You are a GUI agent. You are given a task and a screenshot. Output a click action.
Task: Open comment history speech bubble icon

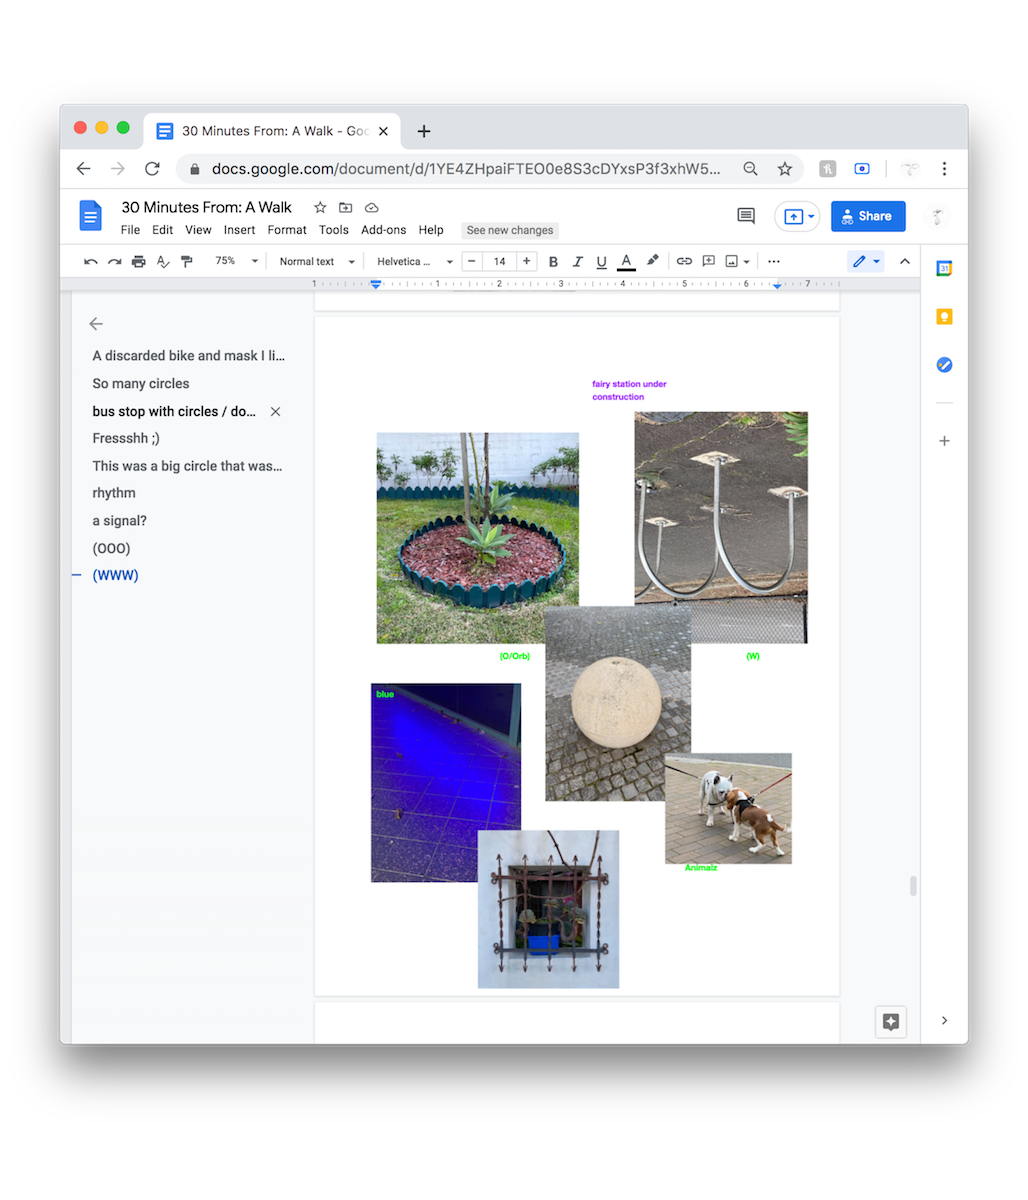745,216
